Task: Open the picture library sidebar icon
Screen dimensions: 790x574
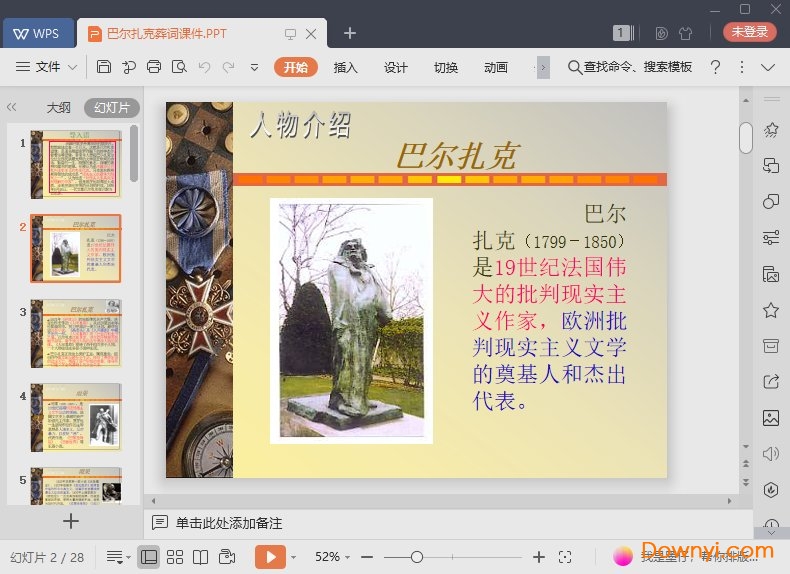Action: pyautogui.click(x=771, y=274)
